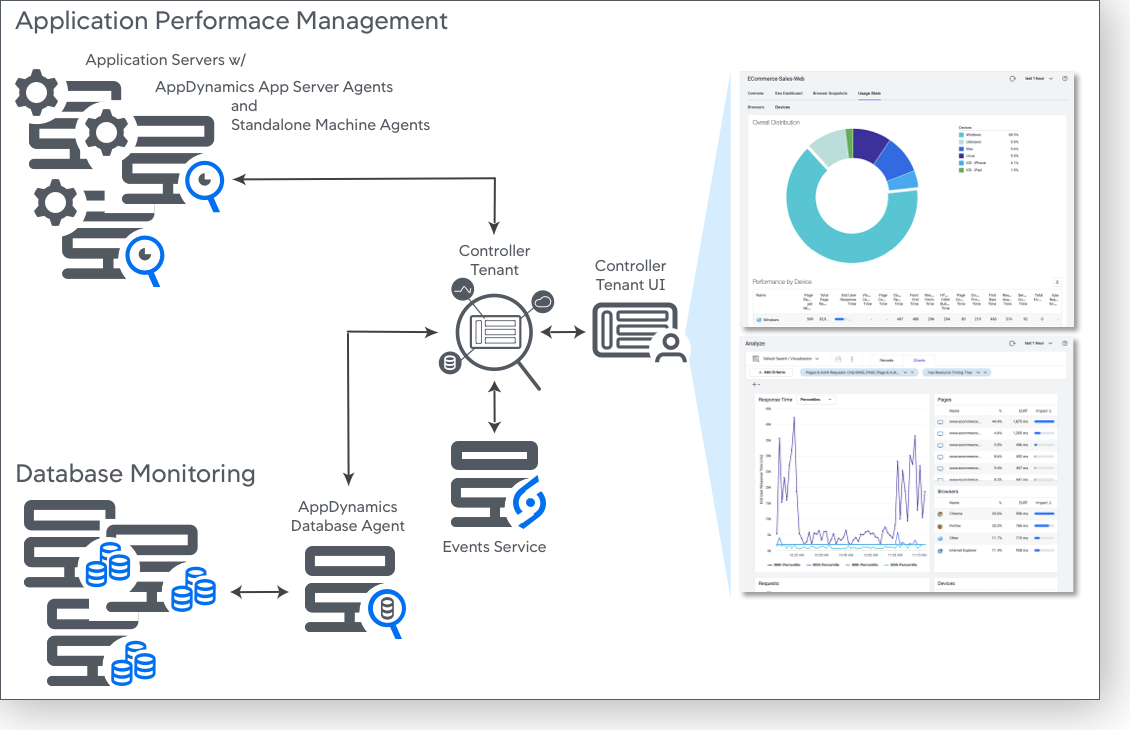Click the 'Standalone Machine Agents' text

point(330,125)
